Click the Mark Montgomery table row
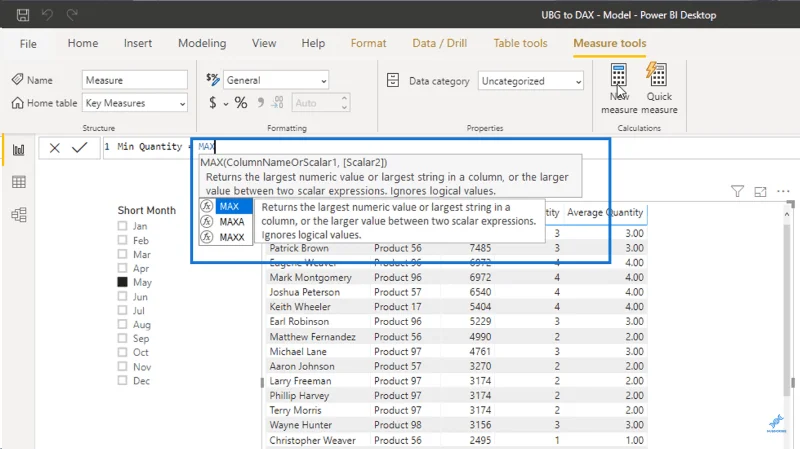 tap(456, 277)
